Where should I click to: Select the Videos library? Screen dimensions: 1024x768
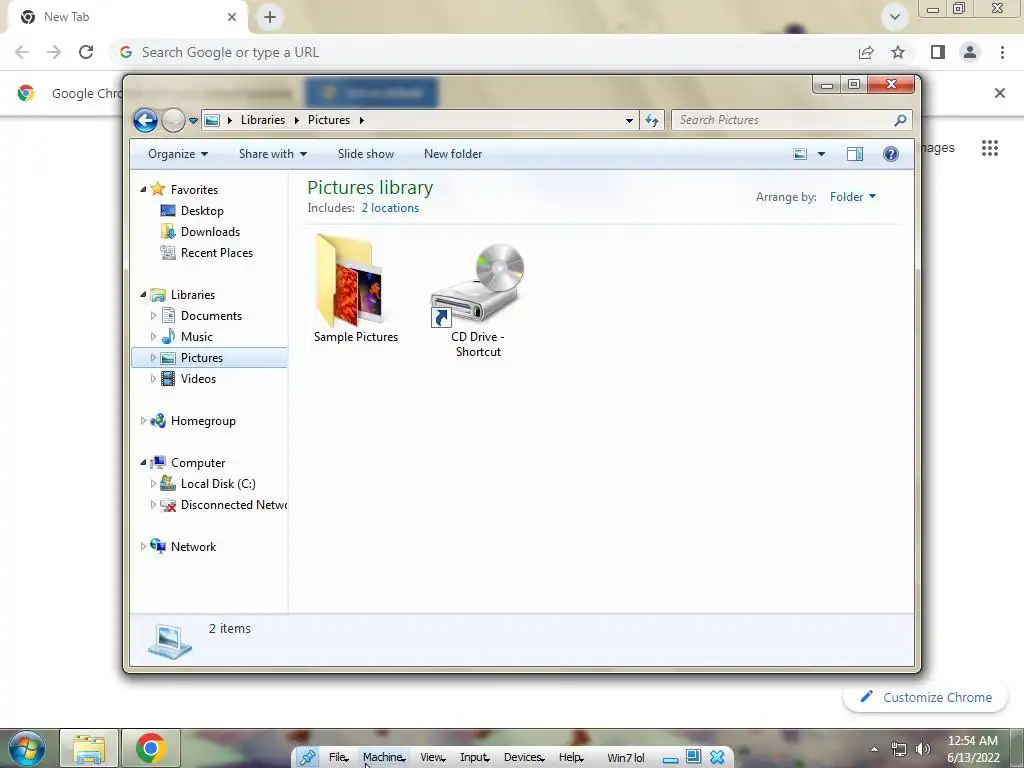(198, 379)
